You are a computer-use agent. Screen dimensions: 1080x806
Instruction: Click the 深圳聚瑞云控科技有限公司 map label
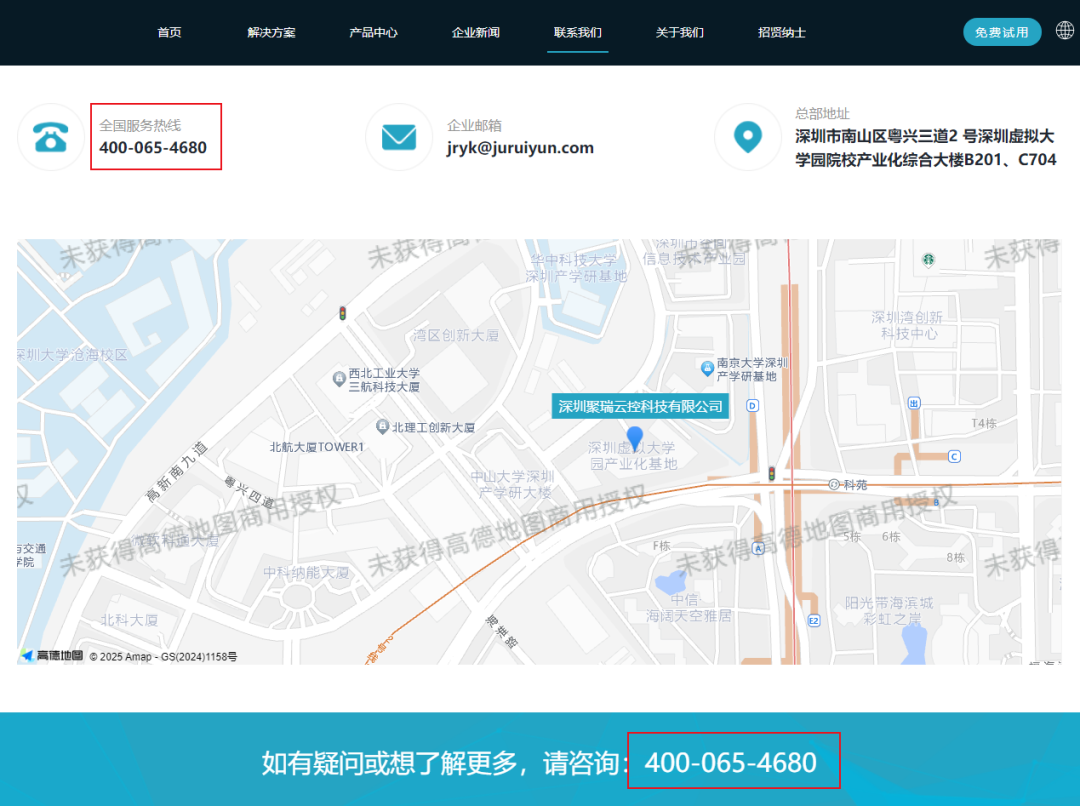(640, 406)
